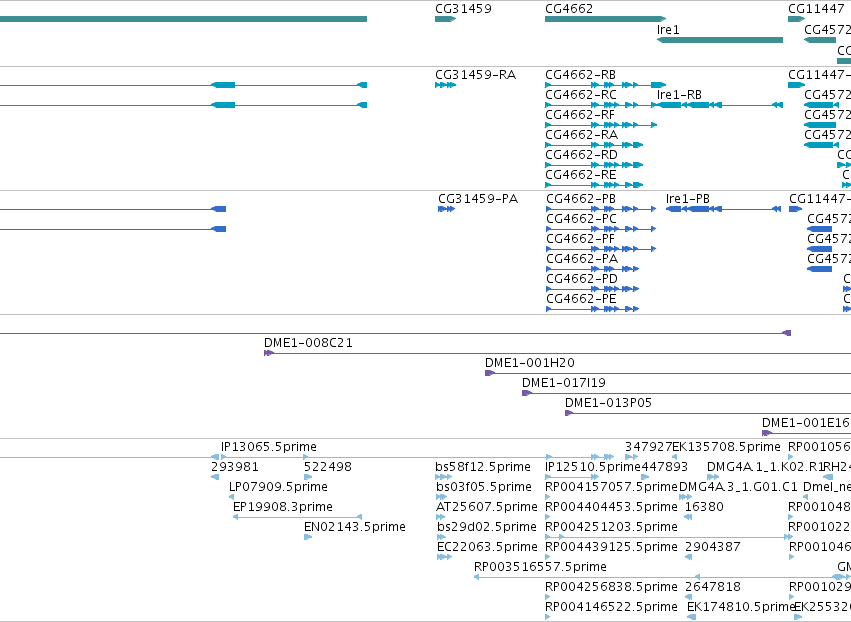Click the CG11447 gene label
This screenshot has height=622, width=851.
pyautogui.click(x=816, y=9)
